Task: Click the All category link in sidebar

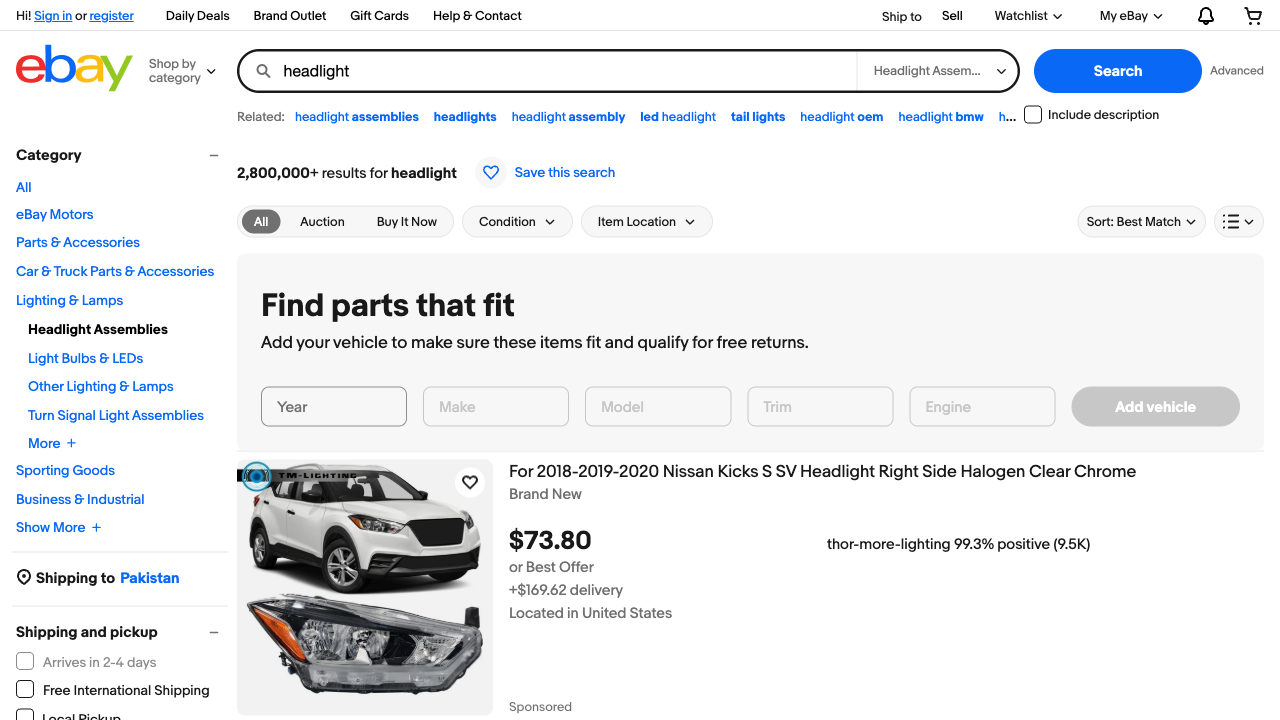Action: [24, 187]
